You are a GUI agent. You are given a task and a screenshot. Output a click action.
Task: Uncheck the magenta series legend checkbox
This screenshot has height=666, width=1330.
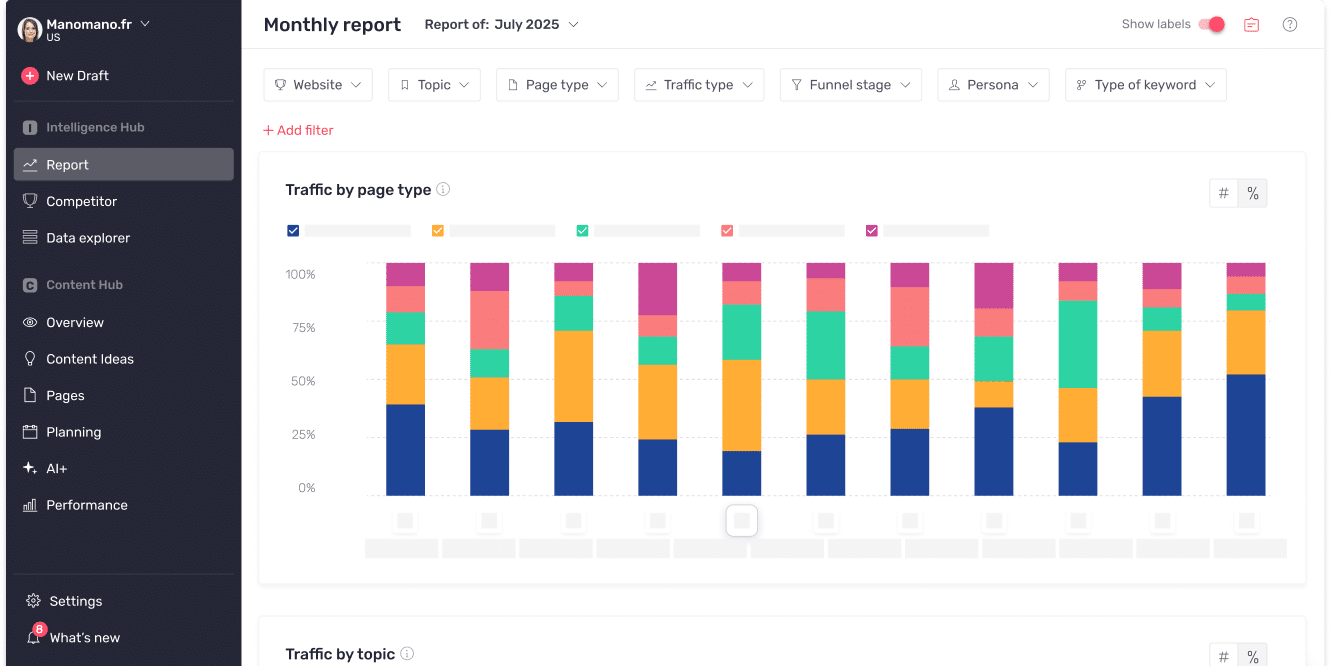[871, 230]
